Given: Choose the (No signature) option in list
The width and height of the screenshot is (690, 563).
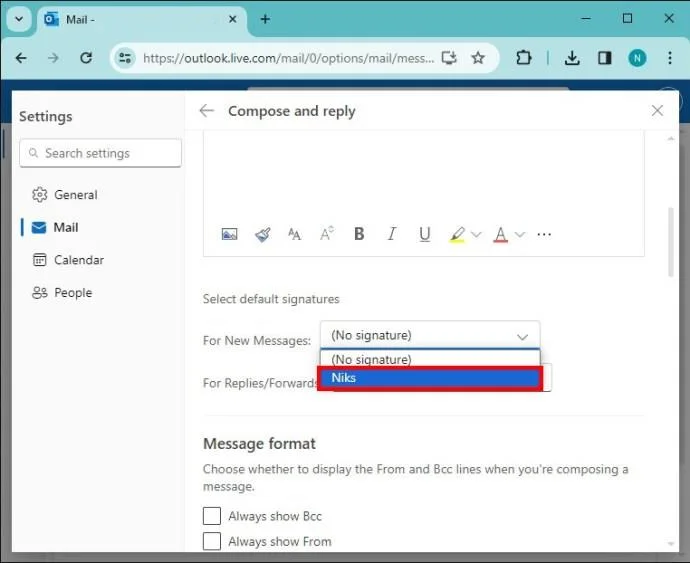Looking at the screenshot, I should [430, 359].
